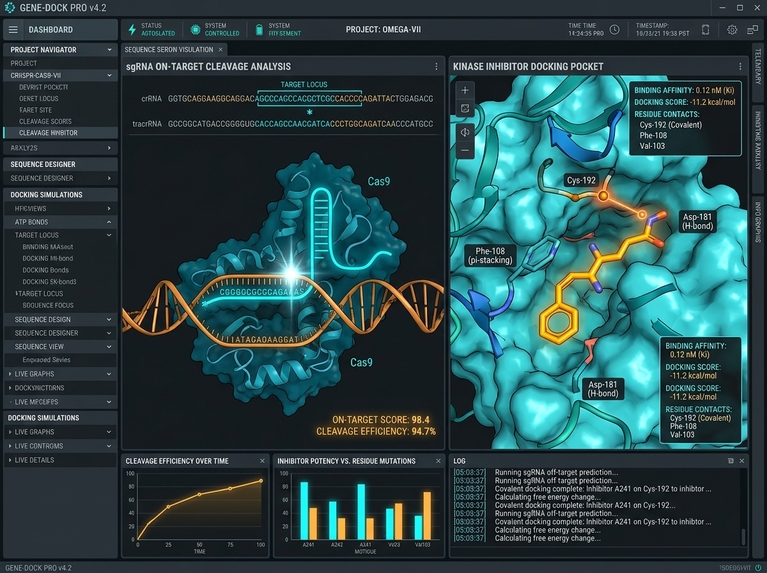The height and width of the screenshot is (573, 767).
Task: Expand the DOCKYNICTORNS triangle
Action: (x=10, y=388)
